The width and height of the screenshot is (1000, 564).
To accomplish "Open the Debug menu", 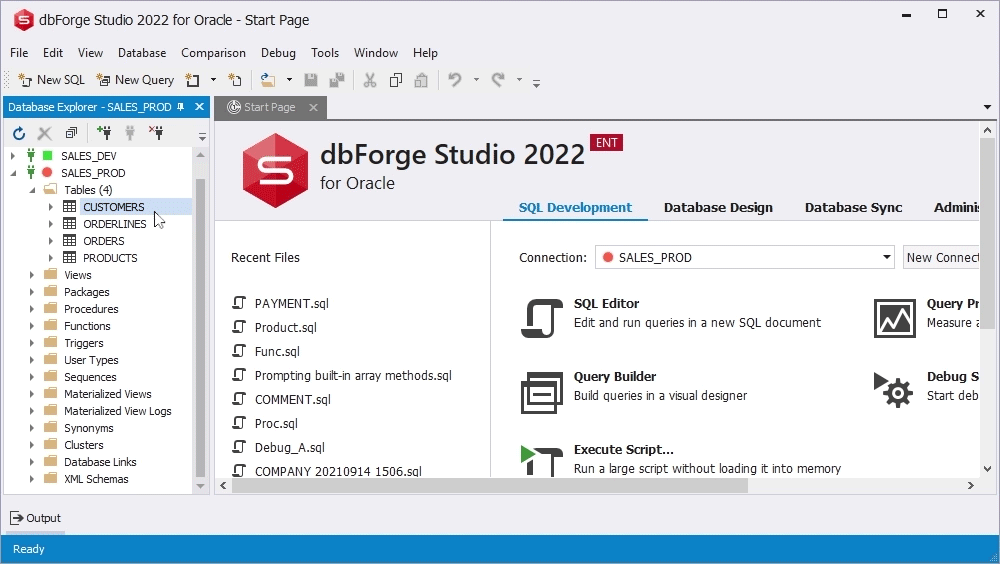I will coord(278,53).
